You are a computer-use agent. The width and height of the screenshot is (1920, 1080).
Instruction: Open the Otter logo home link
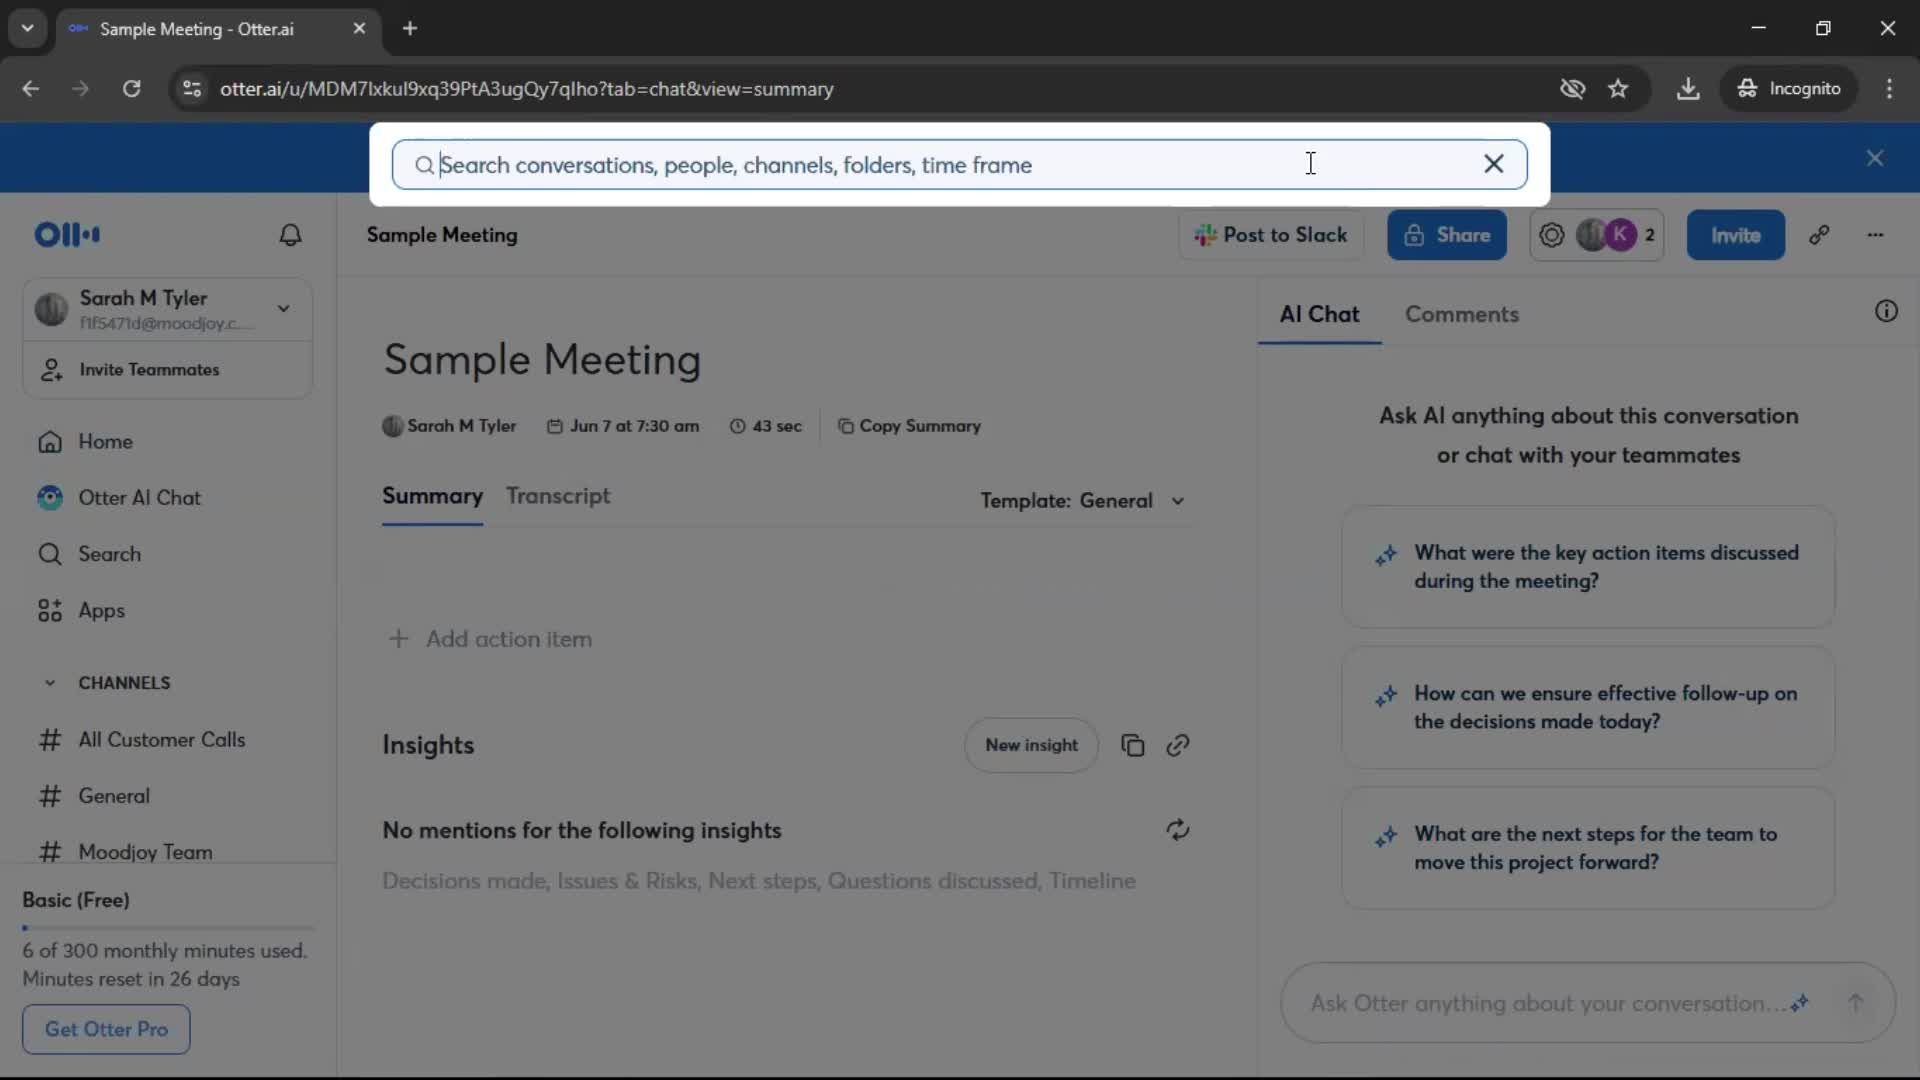67,235
